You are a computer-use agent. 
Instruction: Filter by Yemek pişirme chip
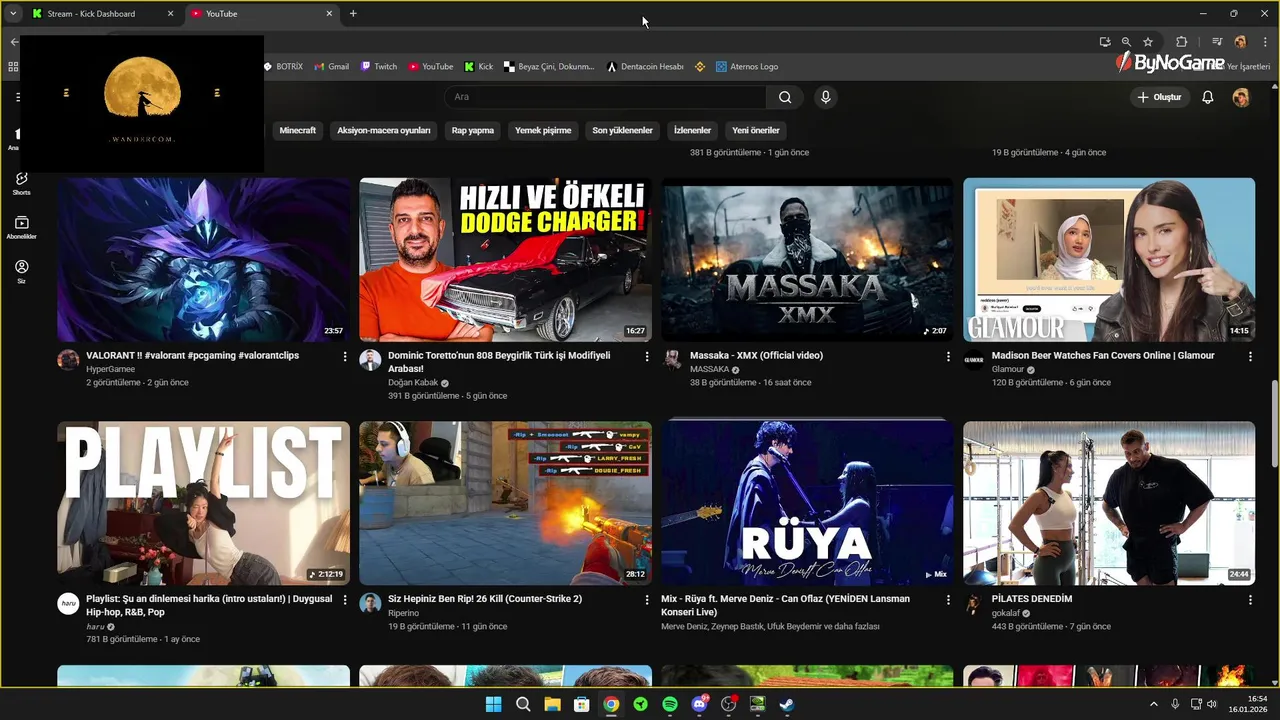(543, 130)
